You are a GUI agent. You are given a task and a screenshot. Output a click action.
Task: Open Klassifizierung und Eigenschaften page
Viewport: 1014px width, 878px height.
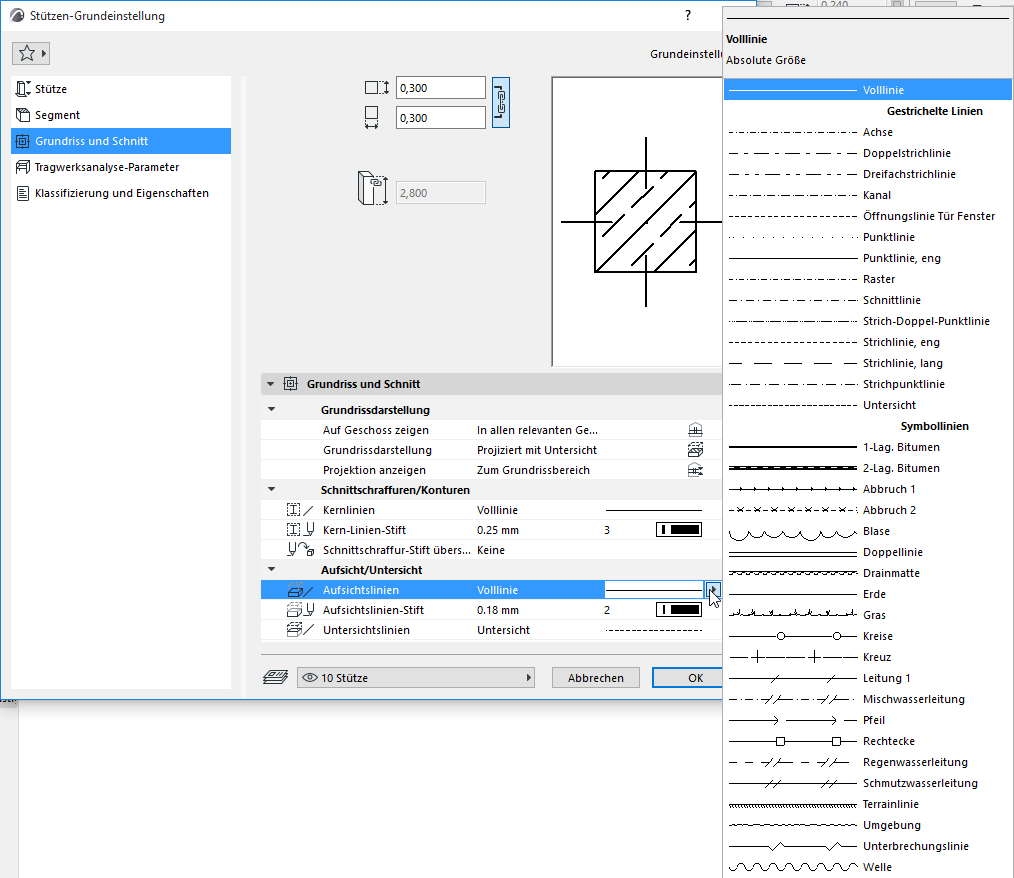click(x=121, y=193)
